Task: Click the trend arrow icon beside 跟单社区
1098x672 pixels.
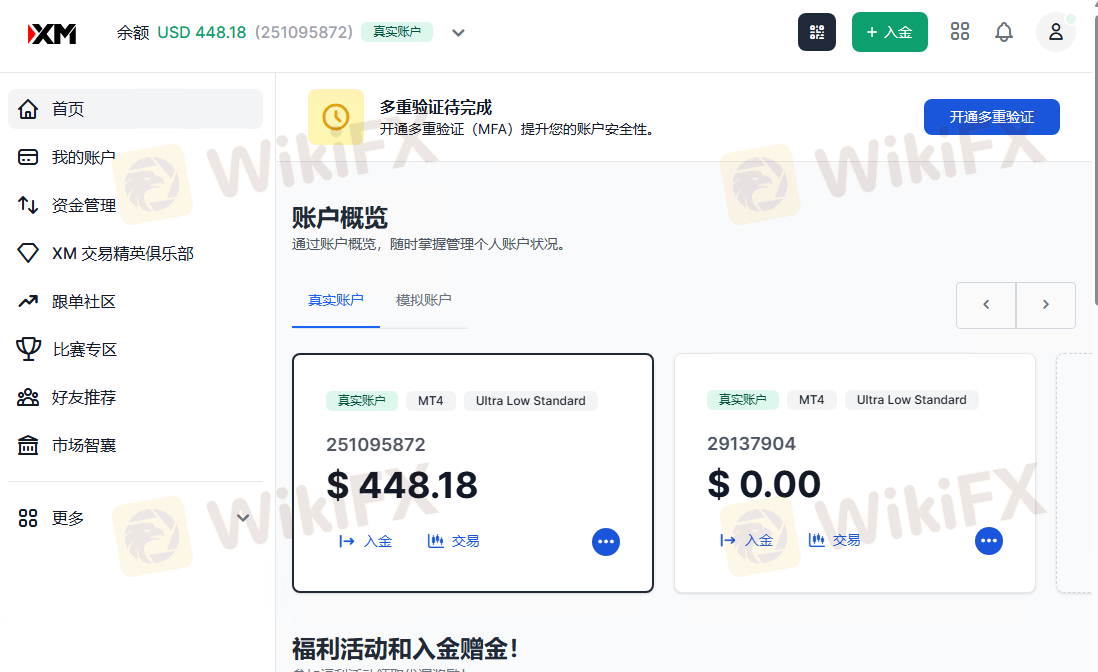Action: (x=28, y=301)
